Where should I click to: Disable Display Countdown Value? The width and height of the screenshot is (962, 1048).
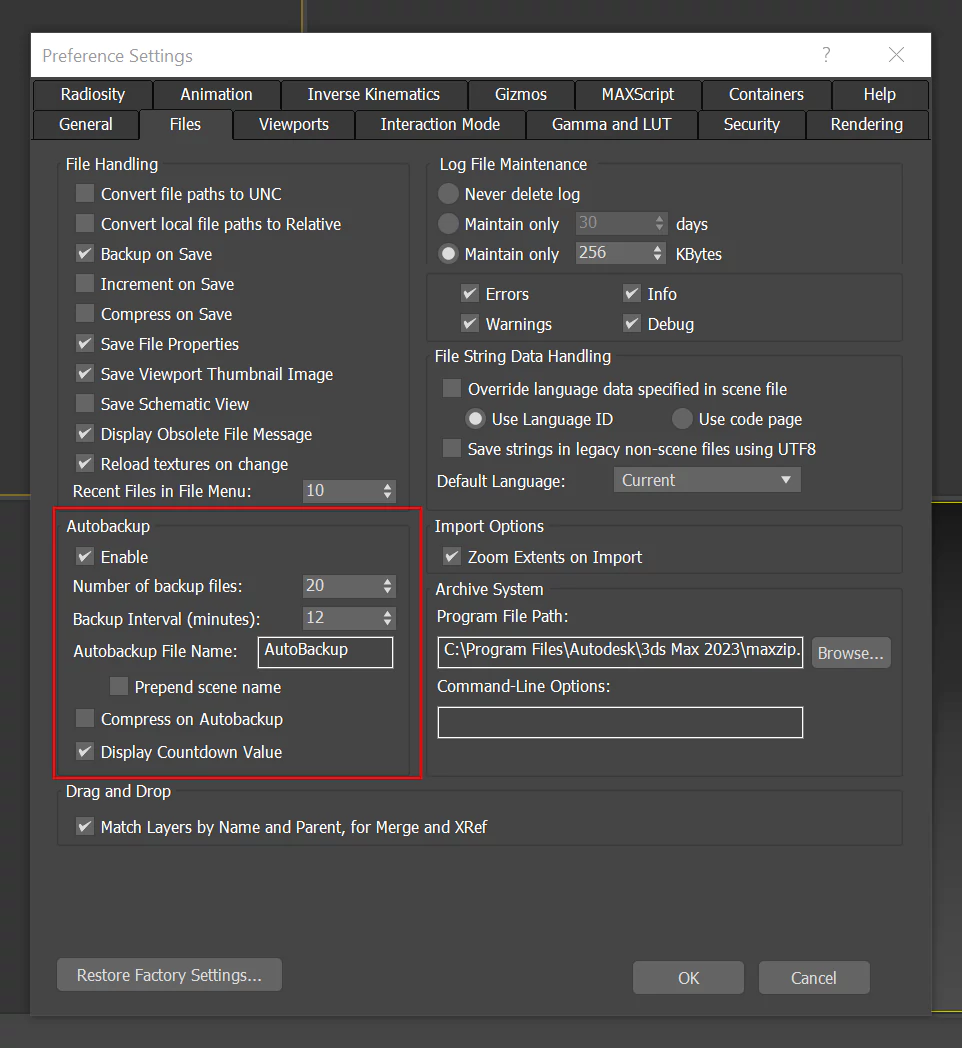point(85,752)
